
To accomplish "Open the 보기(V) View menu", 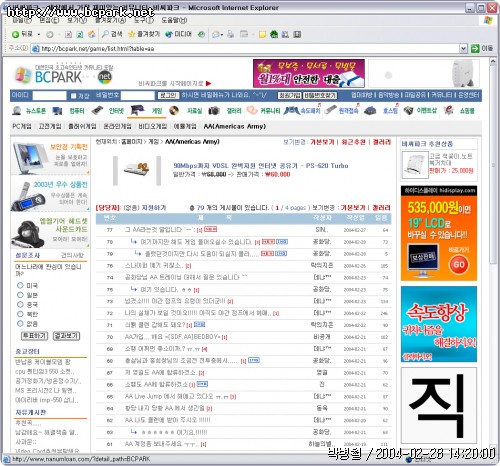I will pyautogui.click(x=77, y=20).
